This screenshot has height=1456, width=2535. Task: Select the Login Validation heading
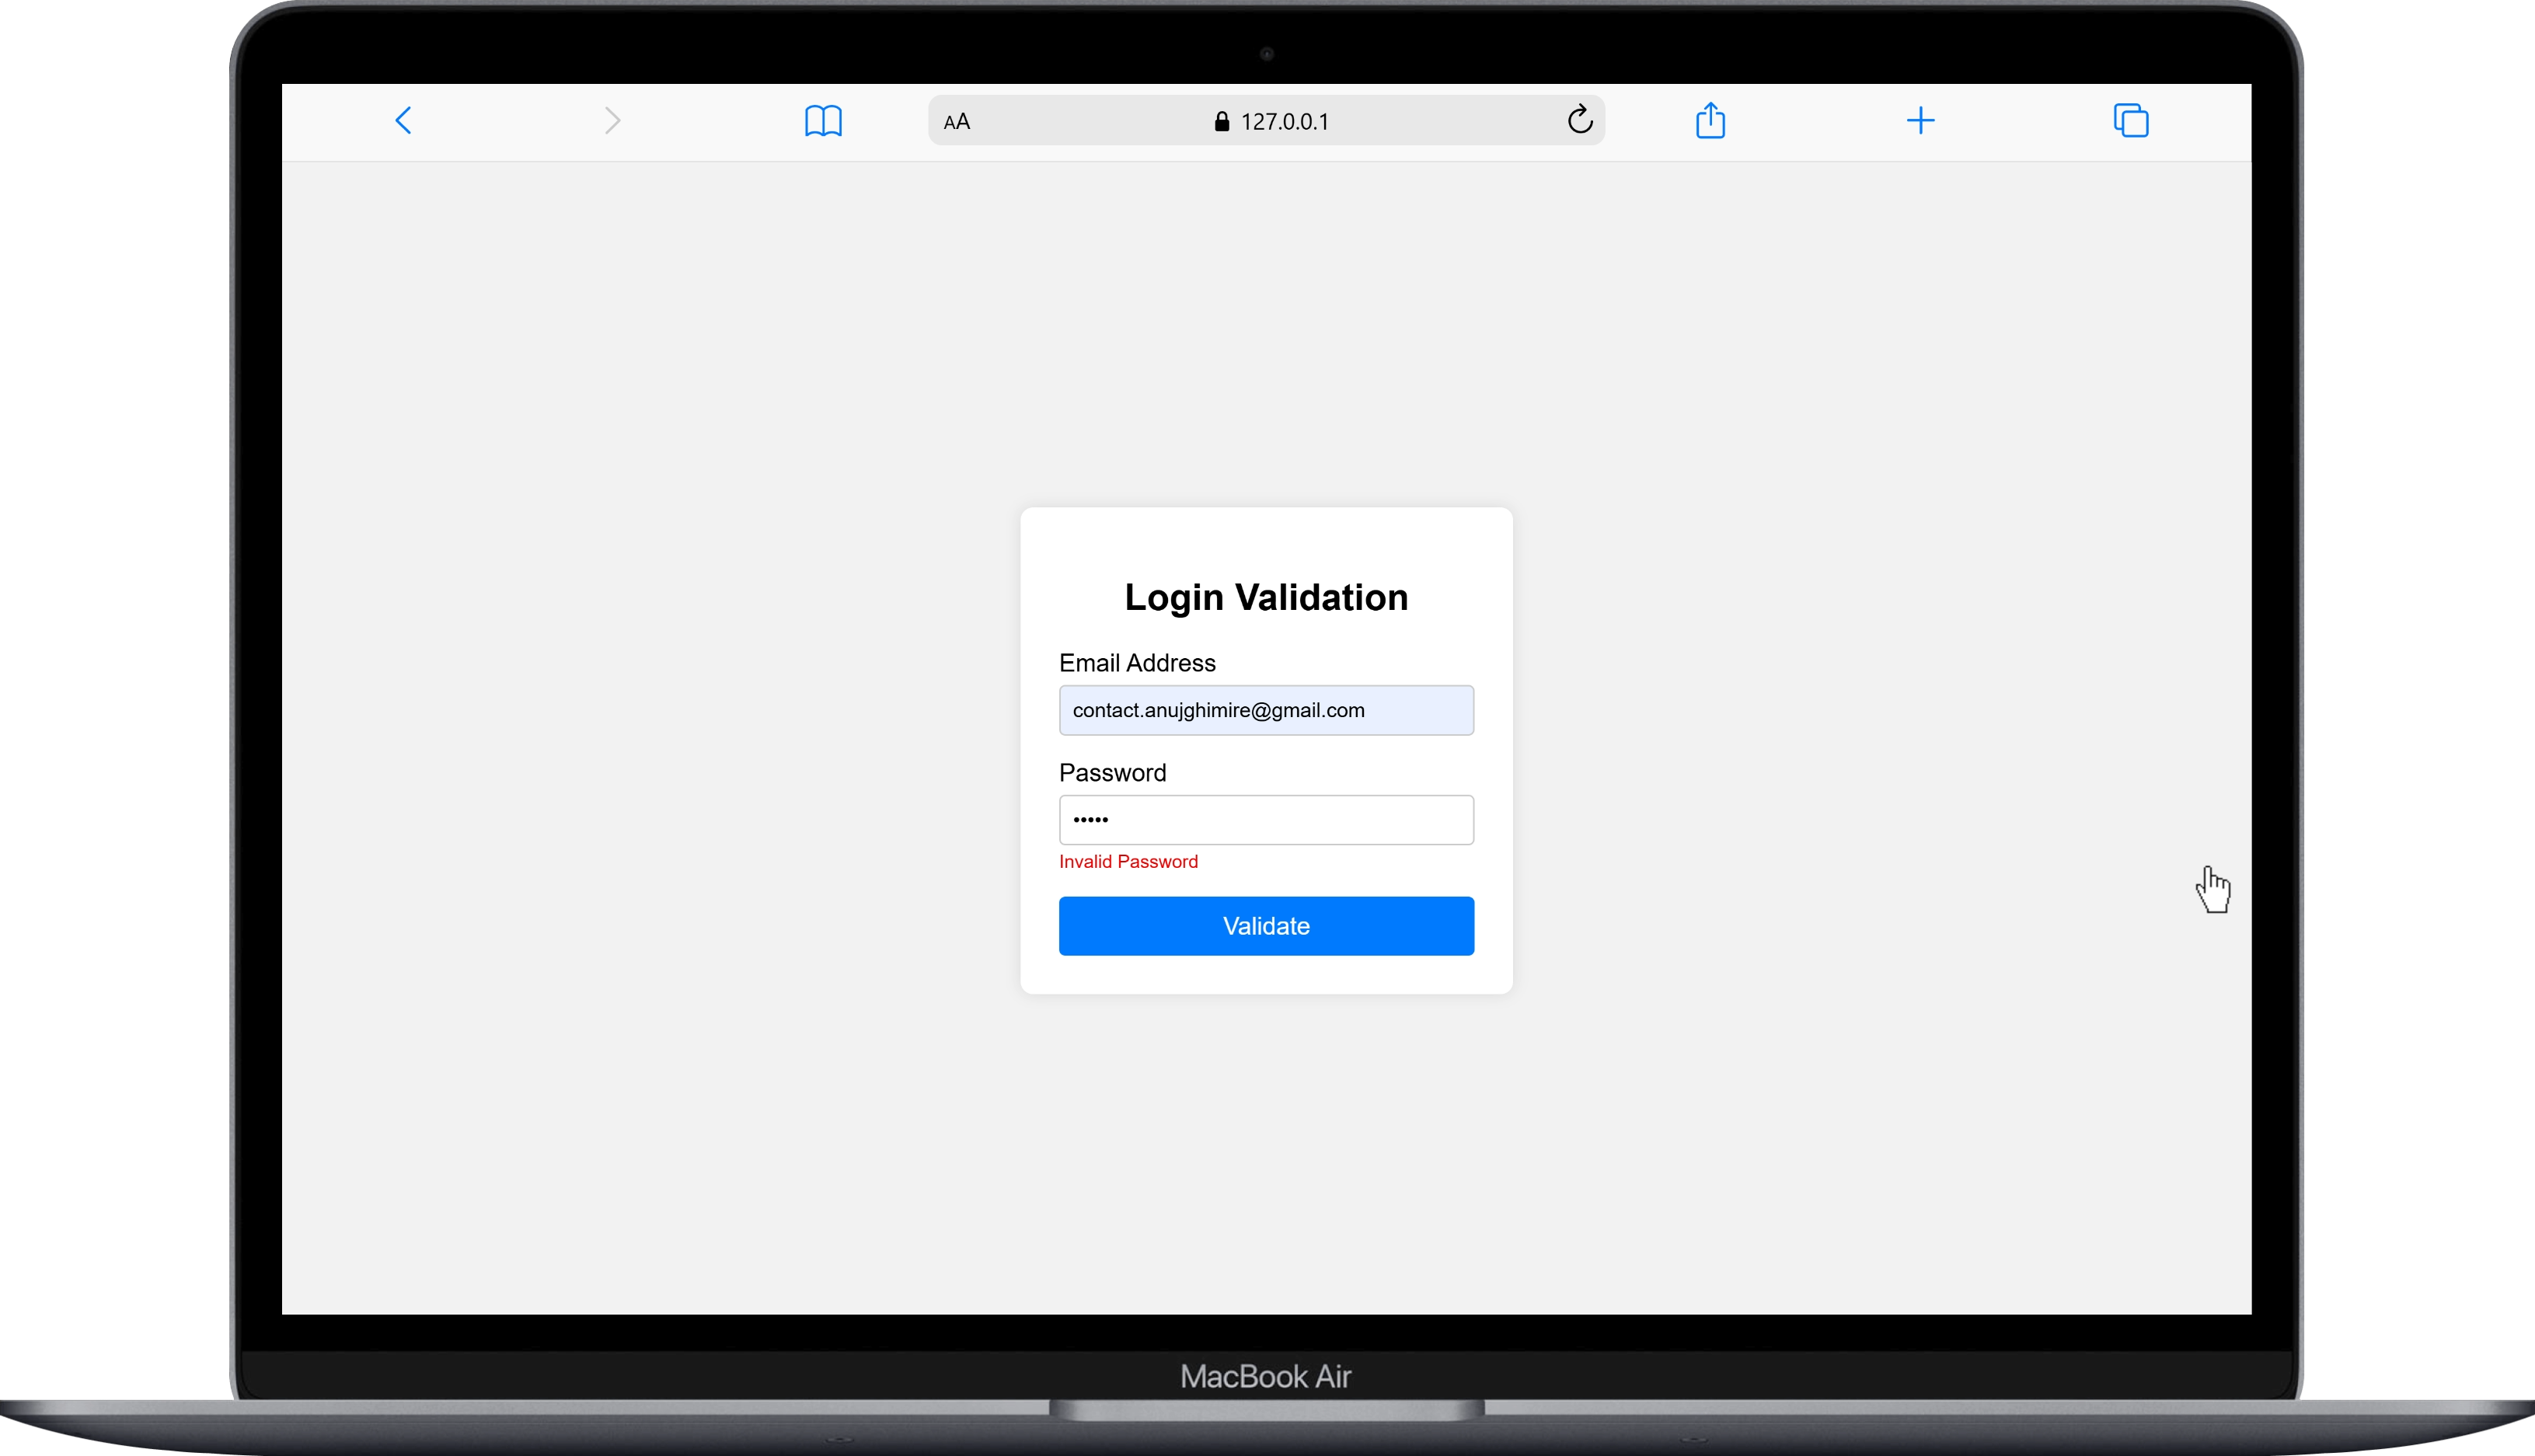tap(1266, 597)
